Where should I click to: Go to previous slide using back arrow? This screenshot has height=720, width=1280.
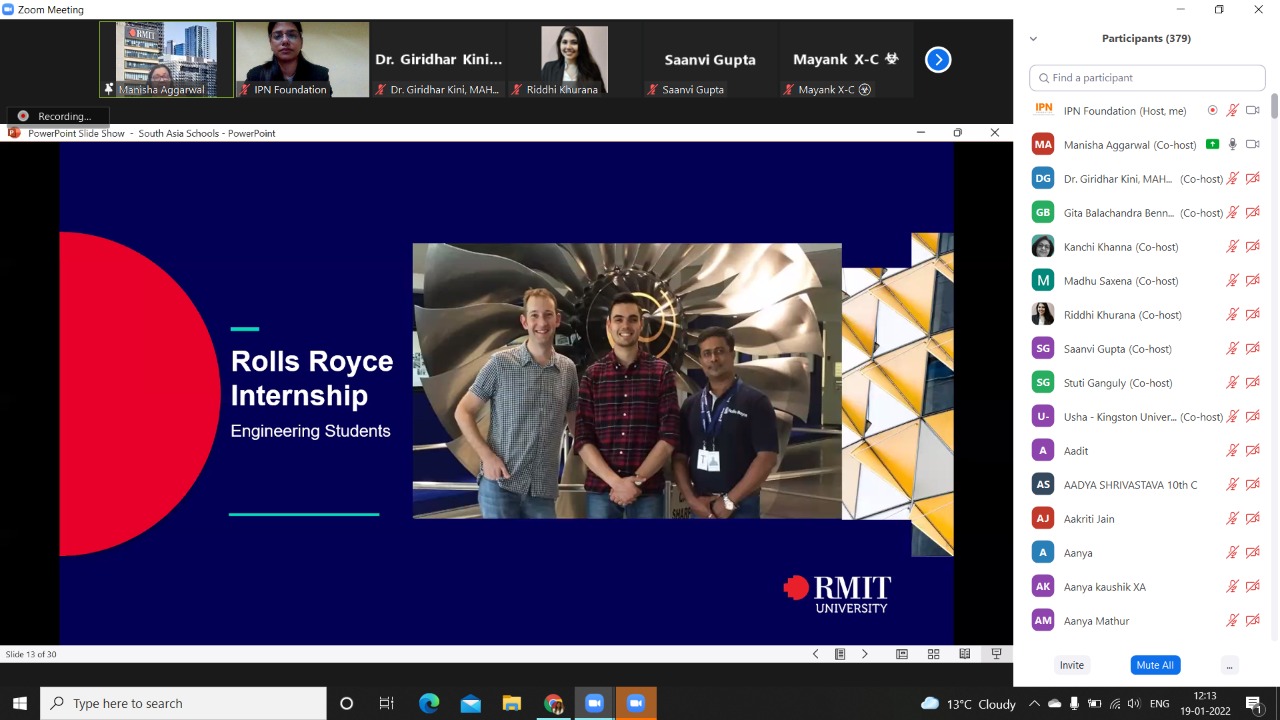(815, 654)
